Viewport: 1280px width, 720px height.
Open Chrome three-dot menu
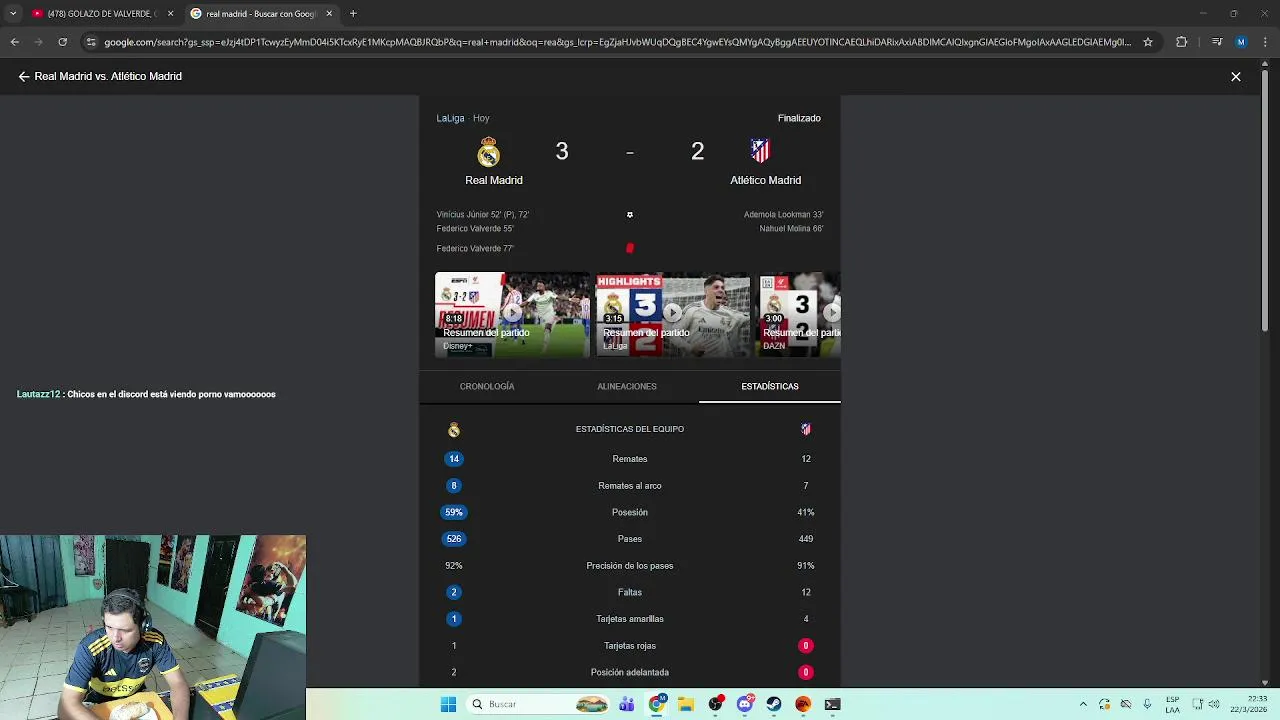point(1265,42)
